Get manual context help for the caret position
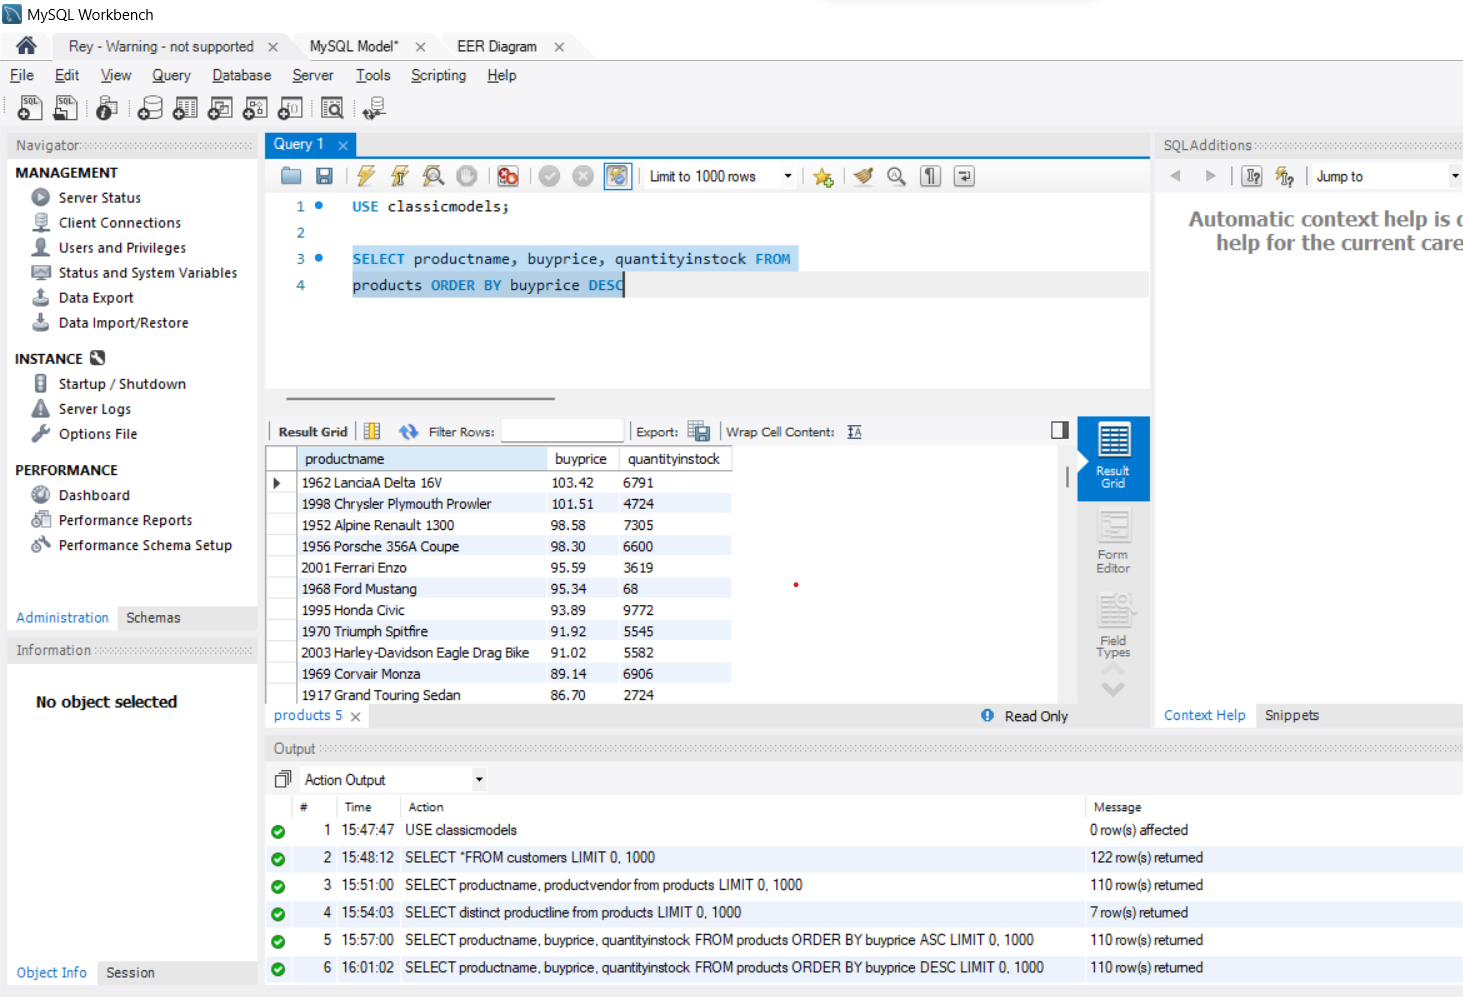This screenshot has height=997, width=1463. point(1252,176)
